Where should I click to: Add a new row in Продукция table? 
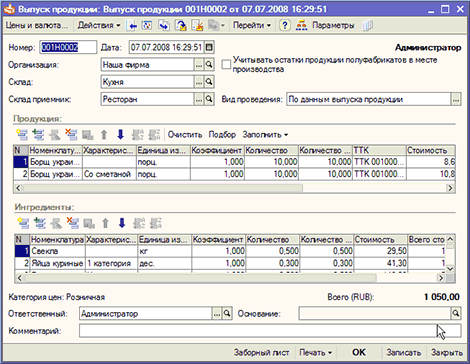(x=22, y=135)
